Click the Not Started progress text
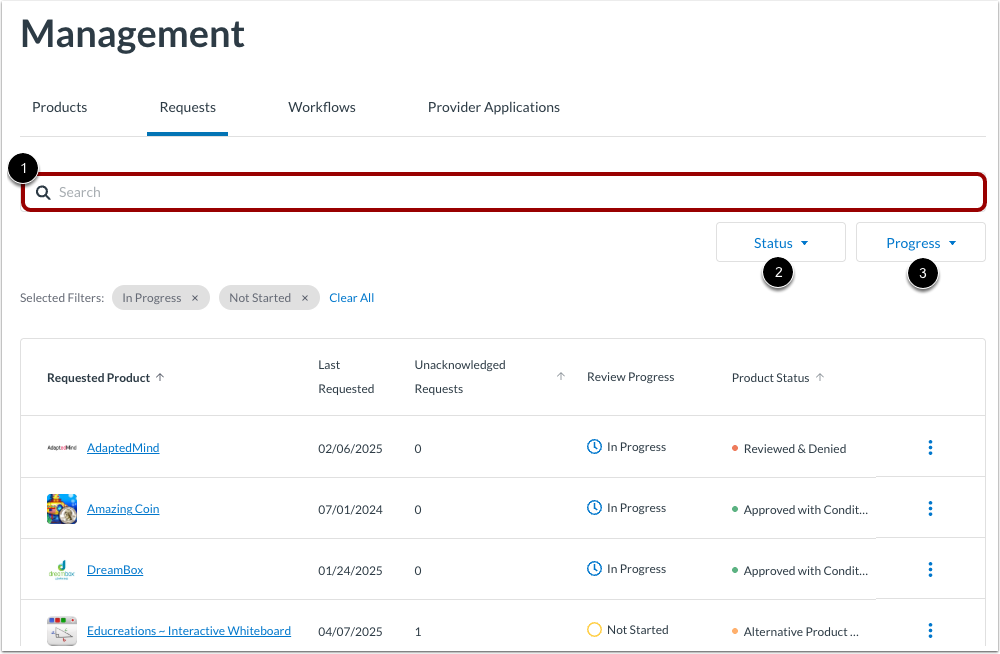The width and height of the screenshot is (1000, 654). tap(638, 630)
